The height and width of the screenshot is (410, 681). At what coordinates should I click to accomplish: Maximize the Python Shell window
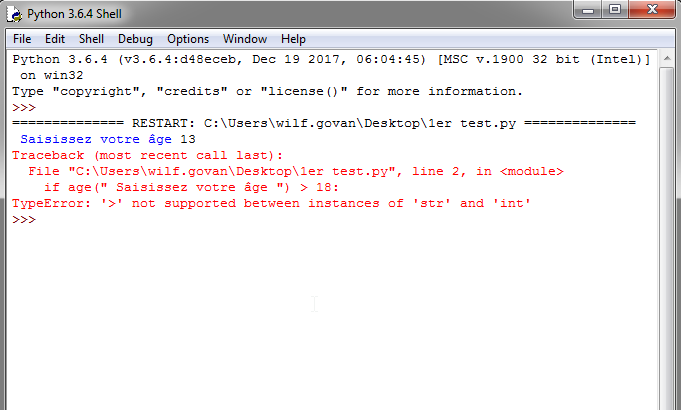(612, 11)
